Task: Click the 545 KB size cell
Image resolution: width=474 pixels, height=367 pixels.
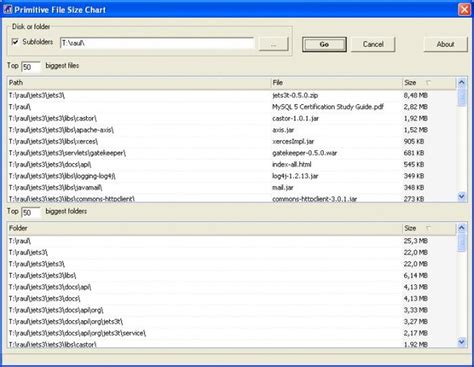Action: [x=414, y=164]
